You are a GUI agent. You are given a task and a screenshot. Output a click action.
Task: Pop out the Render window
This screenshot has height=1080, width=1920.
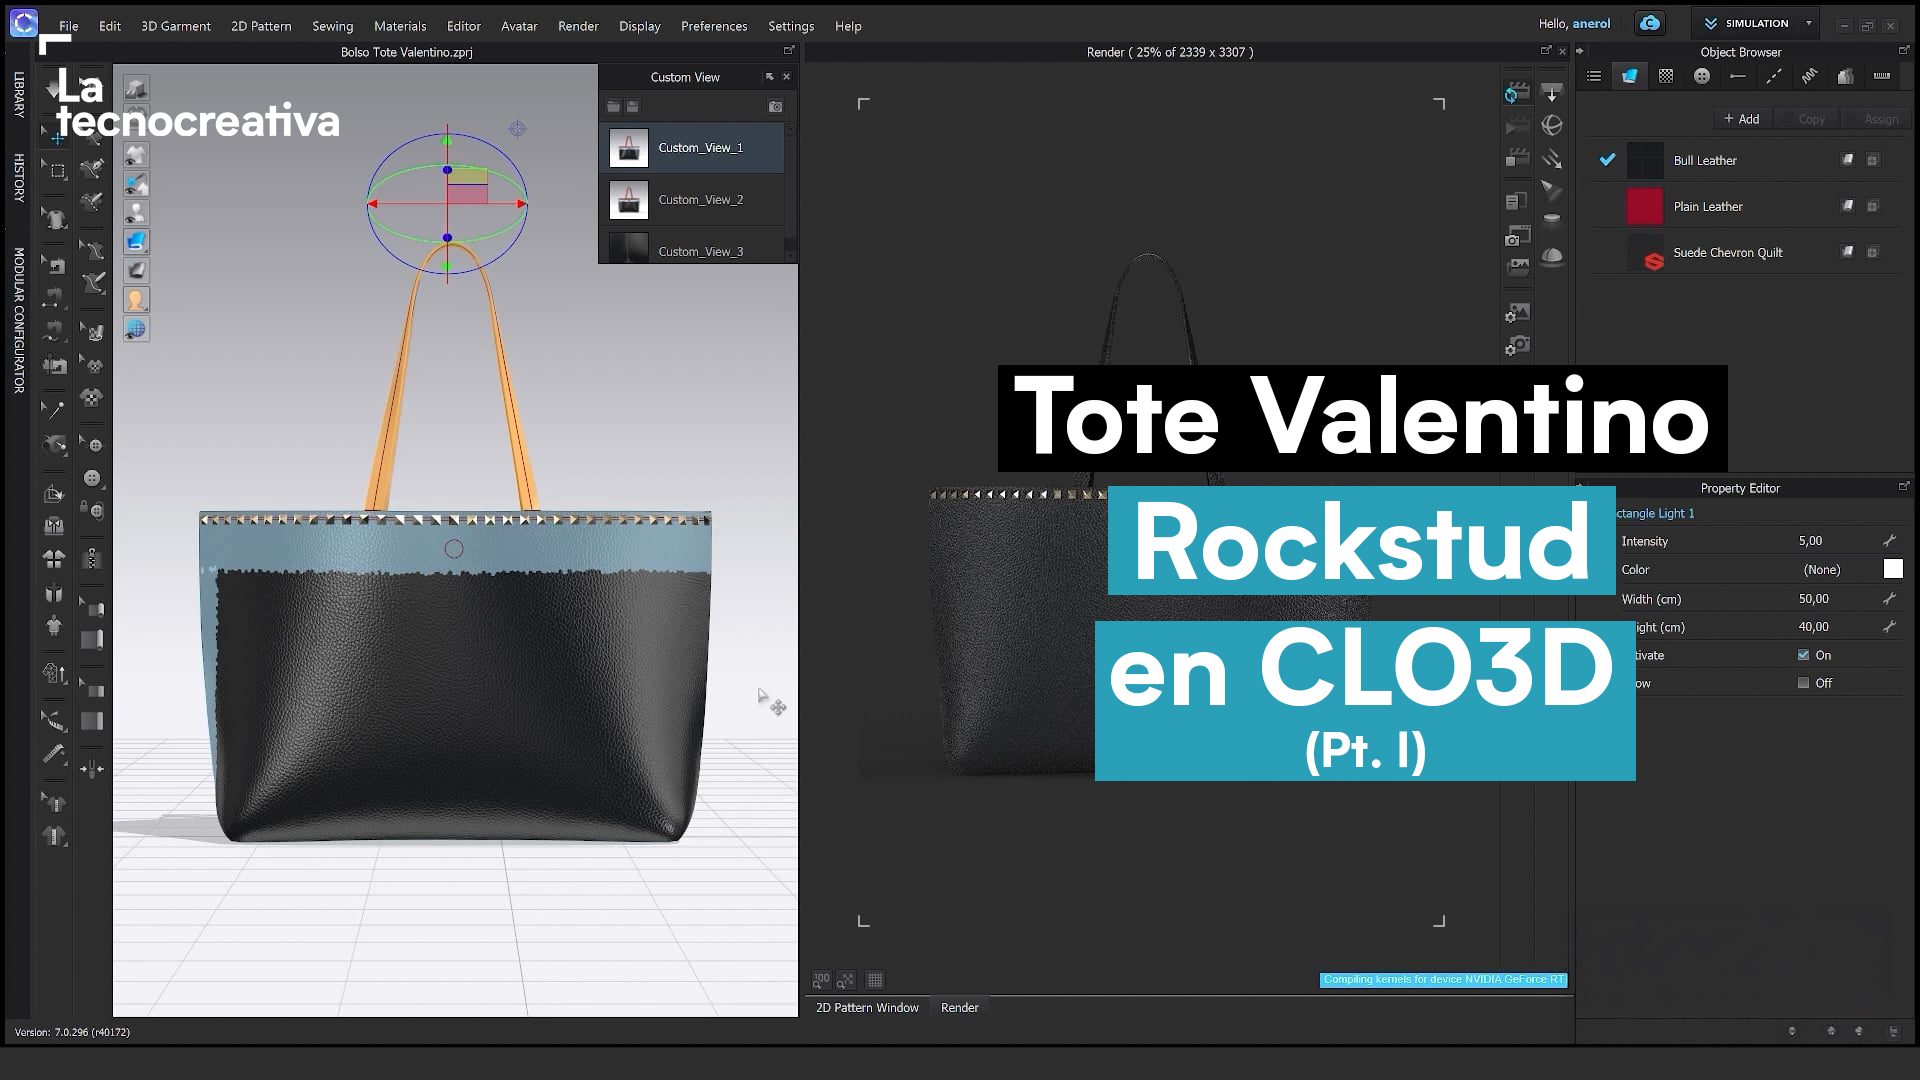pyautogui.click(x=1546, y=50)
